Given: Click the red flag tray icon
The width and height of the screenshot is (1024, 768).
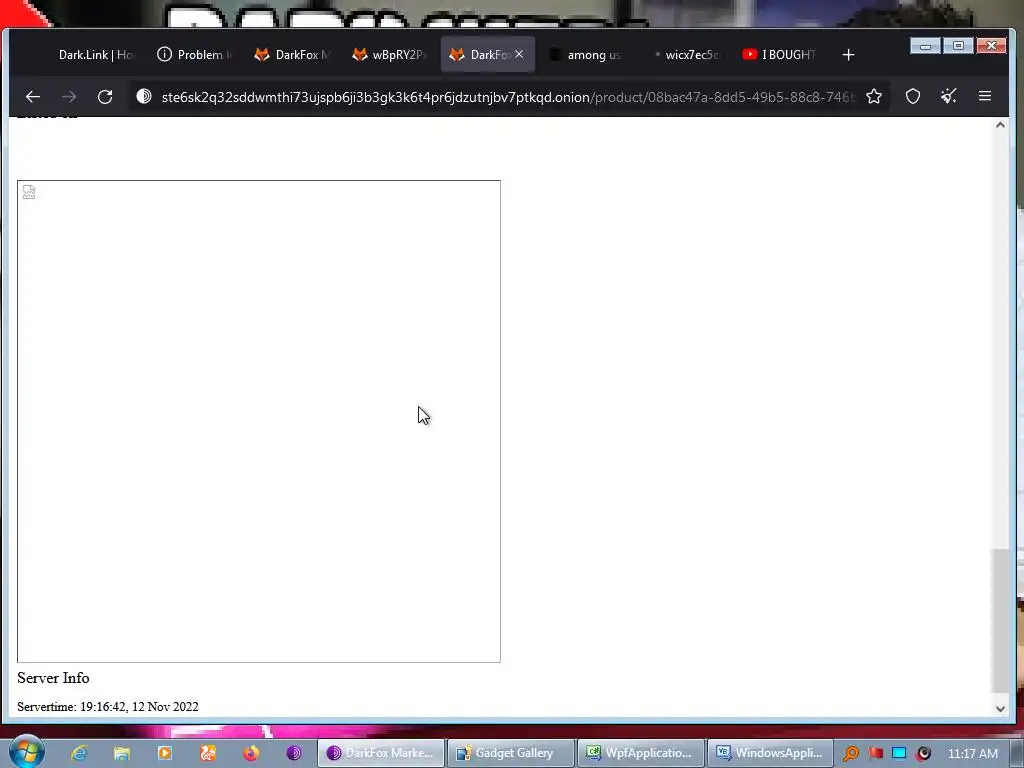Looking at the screenshot, I should (x=875, y=753).
